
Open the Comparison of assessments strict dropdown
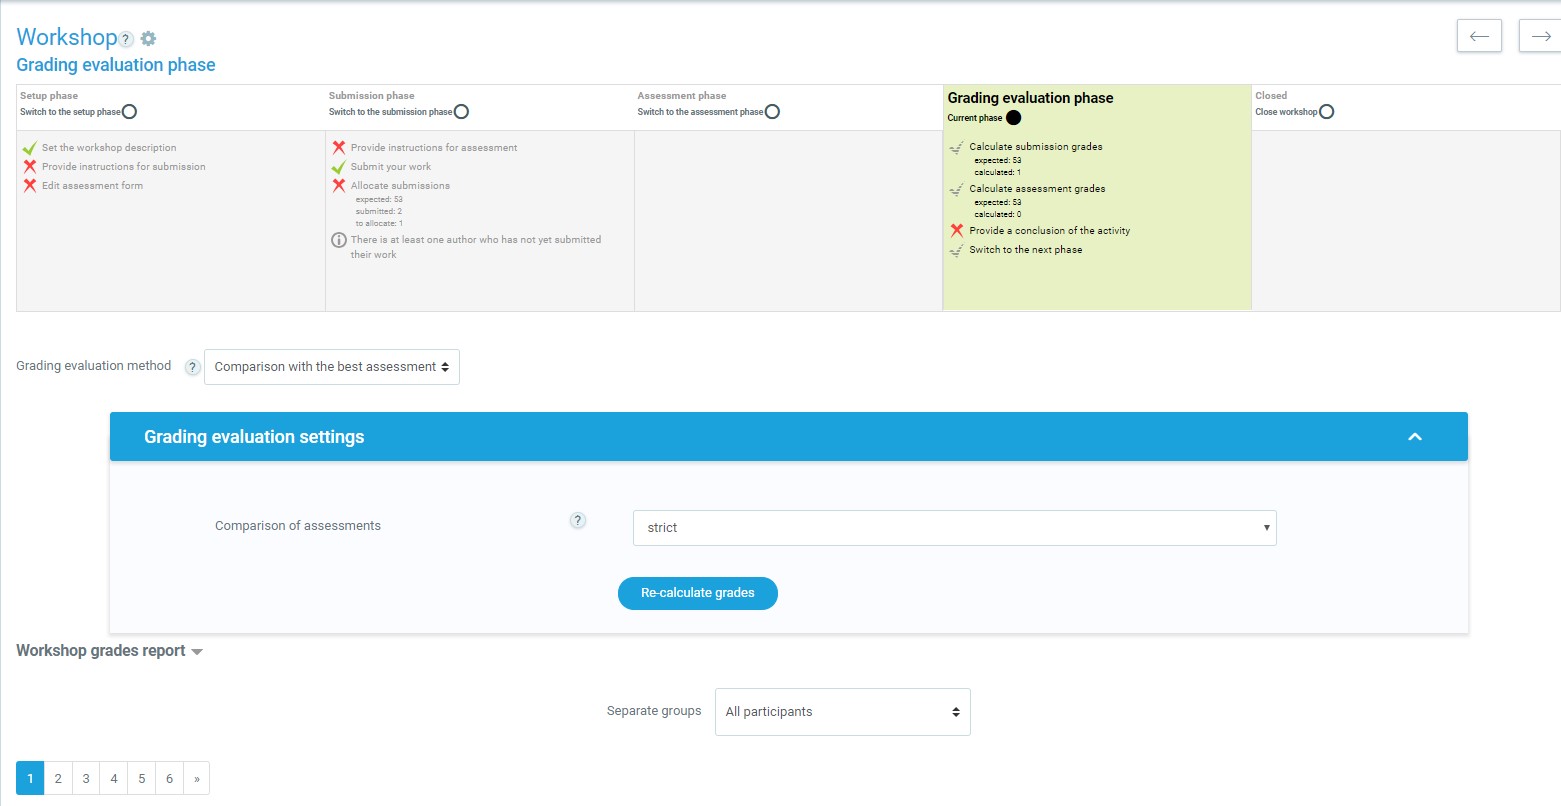tap(954, 528)
